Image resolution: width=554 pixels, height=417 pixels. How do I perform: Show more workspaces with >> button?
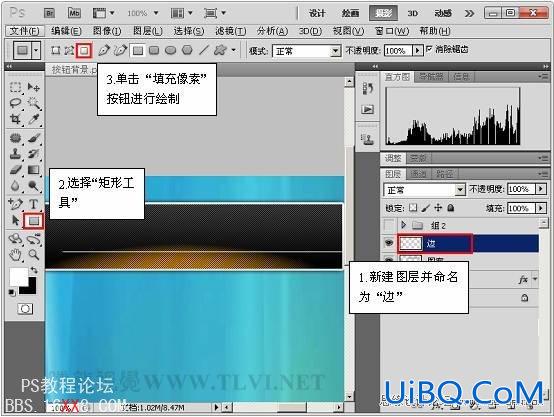[x=469, y=13]
